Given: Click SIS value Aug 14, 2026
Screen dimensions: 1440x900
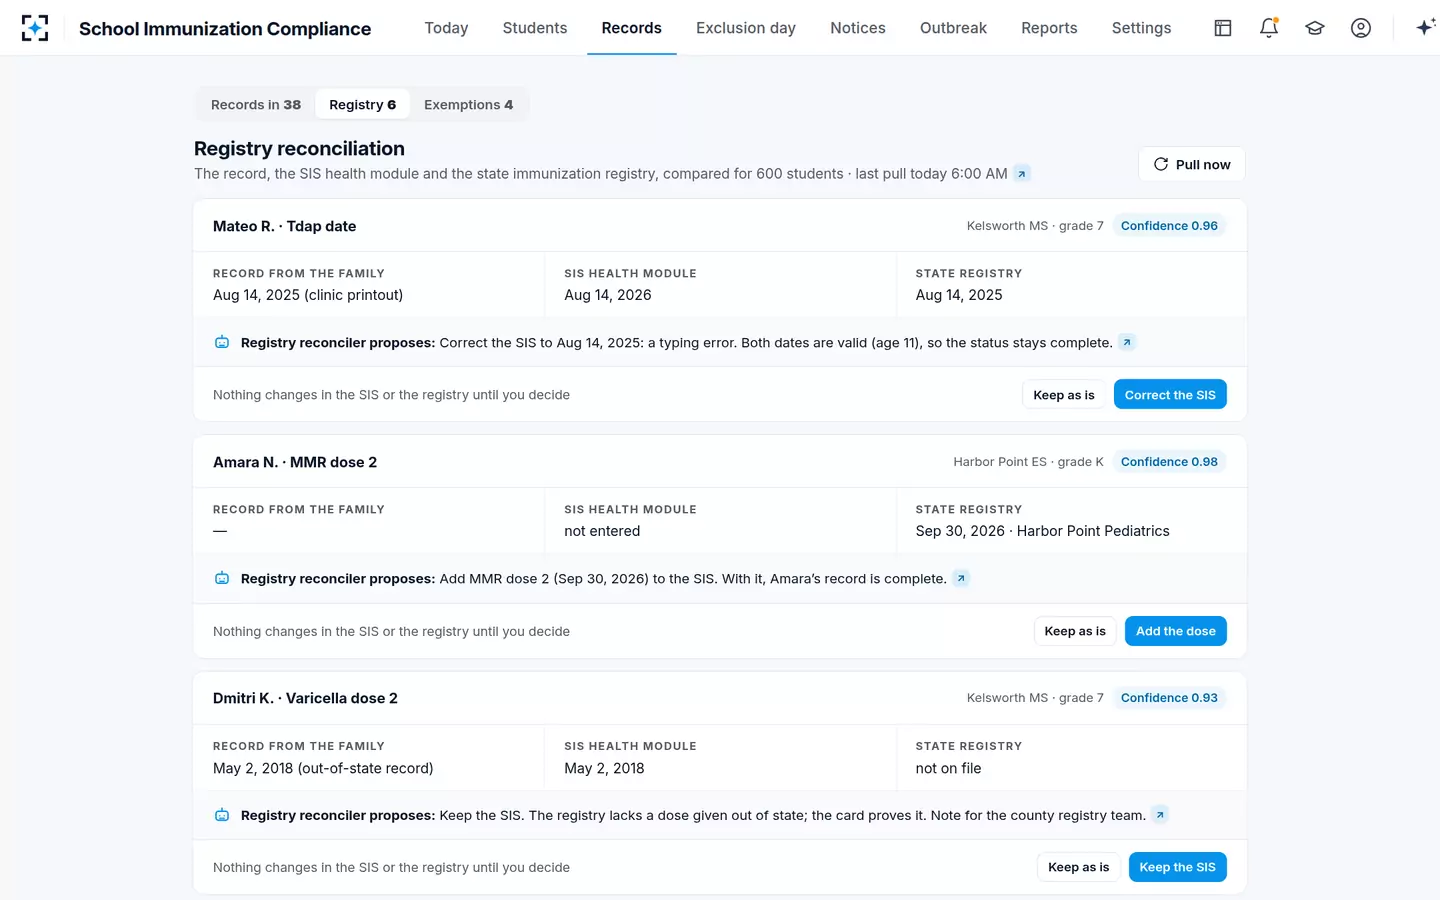Looking at the screenshot, I should [x=608, y=295].
